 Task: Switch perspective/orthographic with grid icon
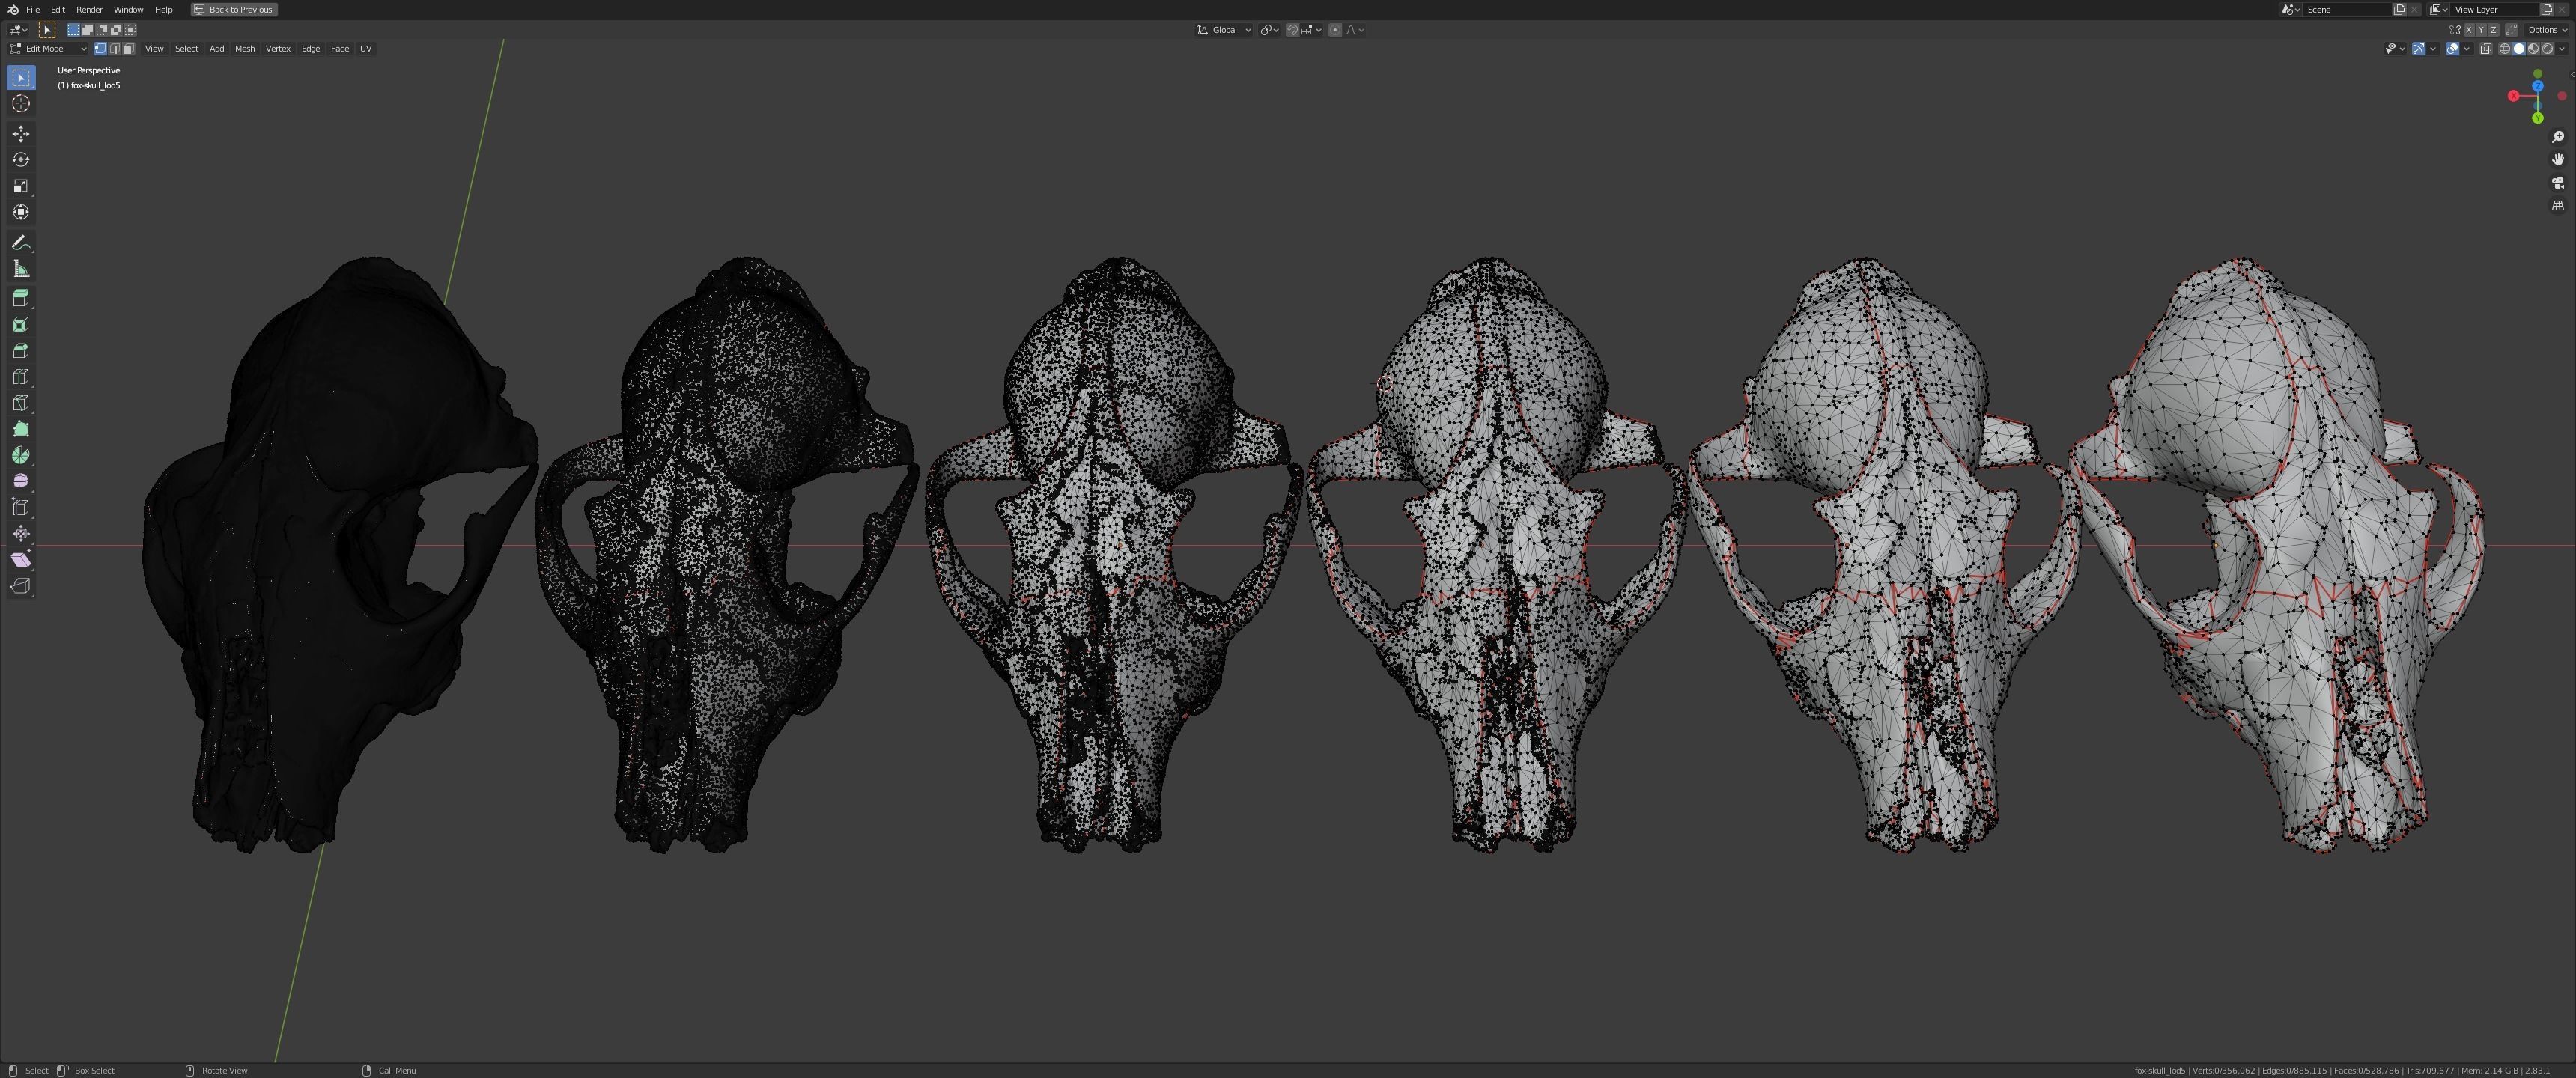tap(2558, 206)
